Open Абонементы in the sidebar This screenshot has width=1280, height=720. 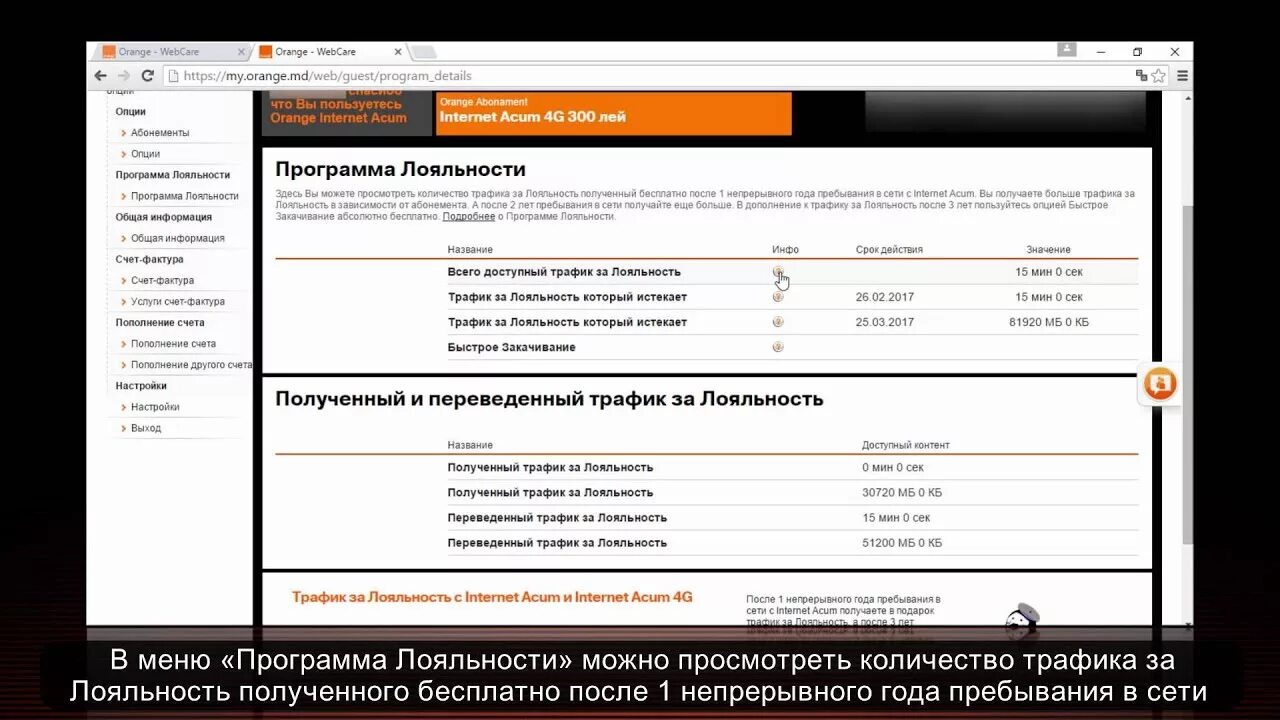(160, 133)
